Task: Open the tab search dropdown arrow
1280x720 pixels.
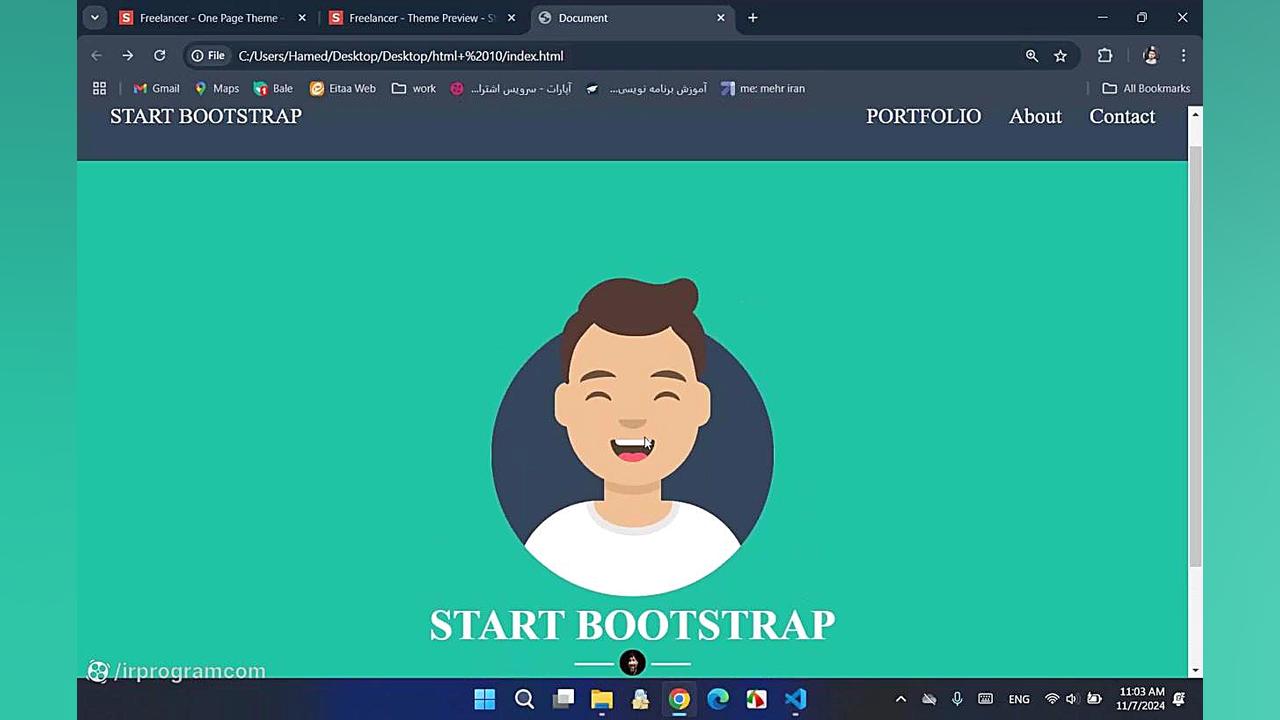Action: pos(94,17)
